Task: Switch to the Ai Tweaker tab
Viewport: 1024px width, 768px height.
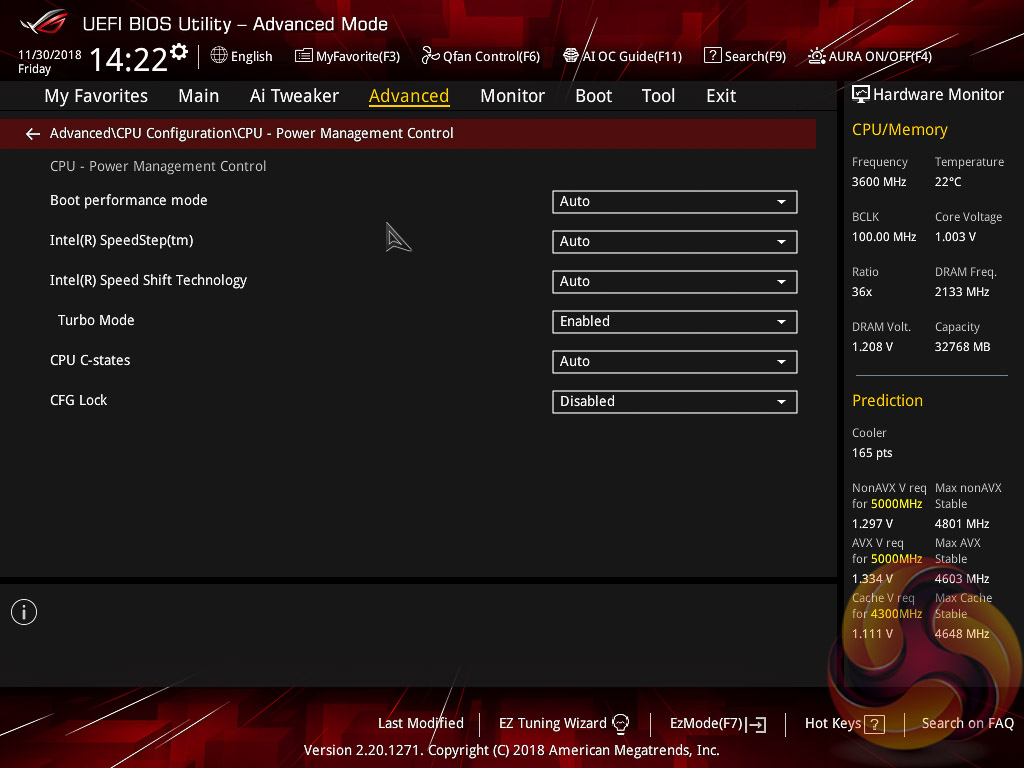Action: coord(294,96)
